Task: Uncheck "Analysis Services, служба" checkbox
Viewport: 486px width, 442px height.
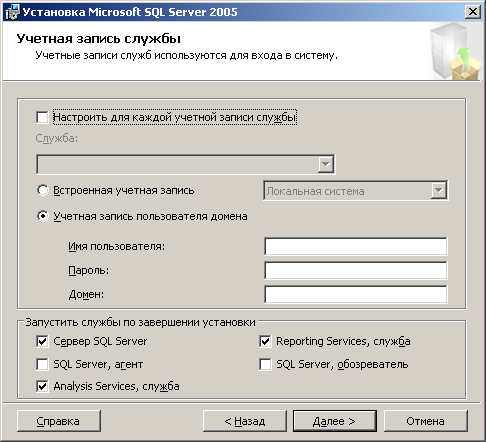Action: coord(42,386)
